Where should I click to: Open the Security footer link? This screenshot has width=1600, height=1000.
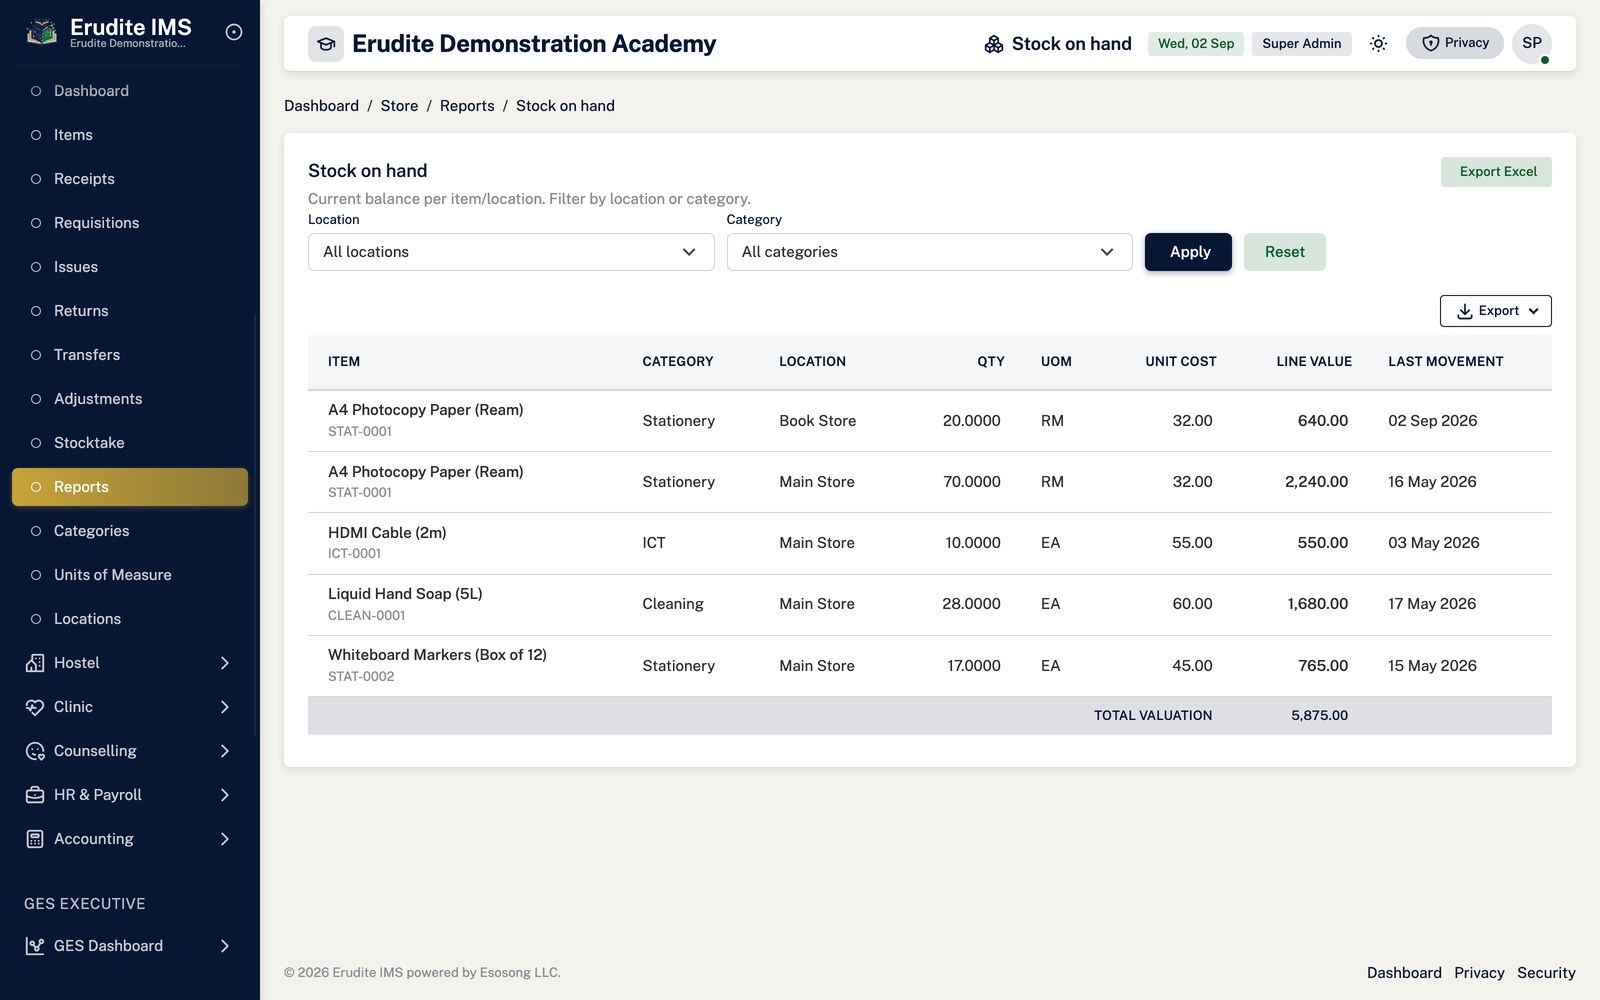pyautogui.click(x=1546, y=973)
